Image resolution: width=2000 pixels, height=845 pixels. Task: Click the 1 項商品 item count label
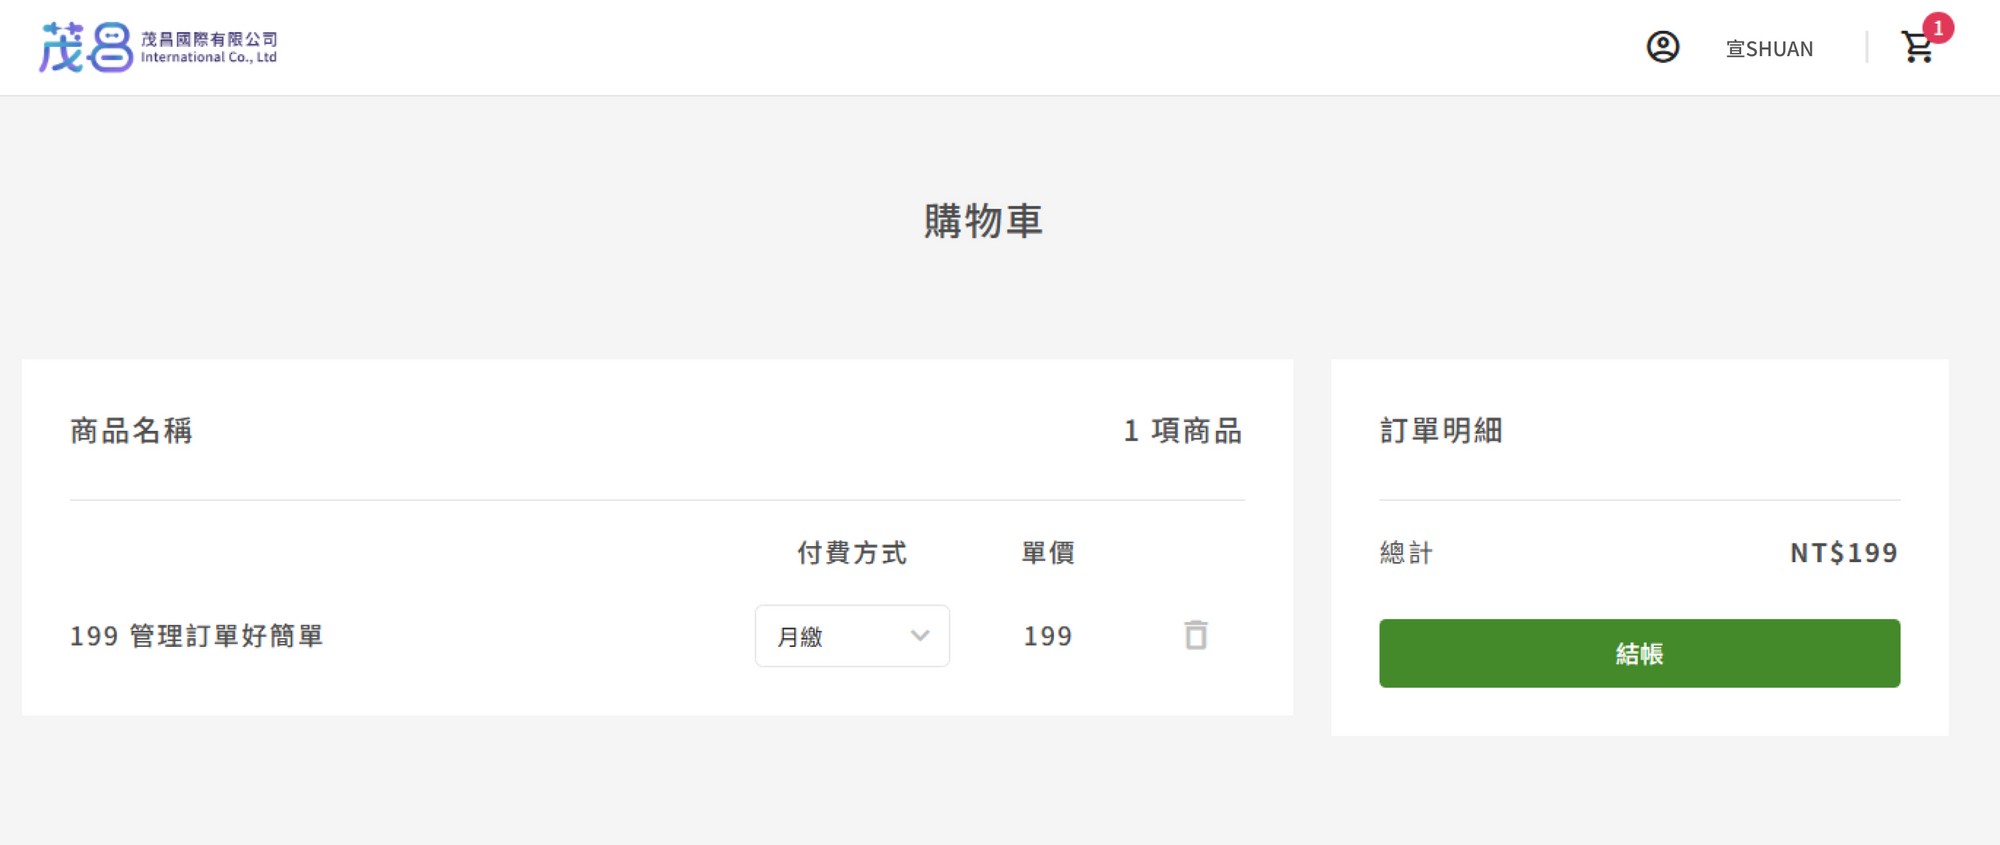tap(1183, 431)
